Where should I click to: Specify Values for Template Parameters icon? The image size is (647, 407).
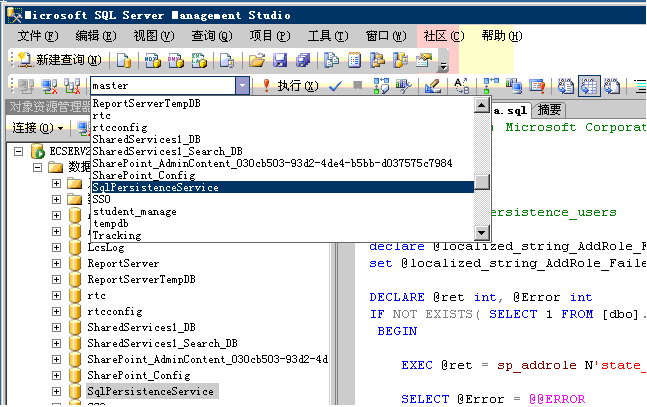pyautogui.click(x=461, y=86)
